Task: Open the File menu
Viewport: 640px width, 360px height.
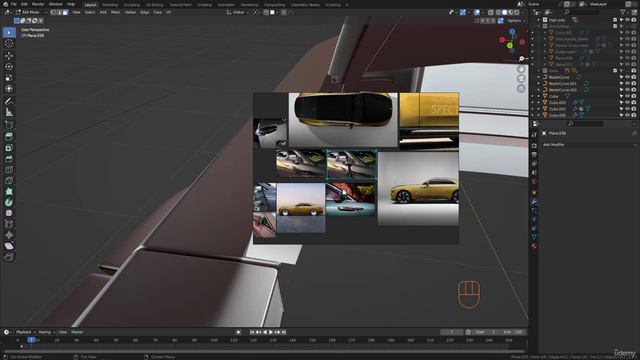Action: (13, 4)
